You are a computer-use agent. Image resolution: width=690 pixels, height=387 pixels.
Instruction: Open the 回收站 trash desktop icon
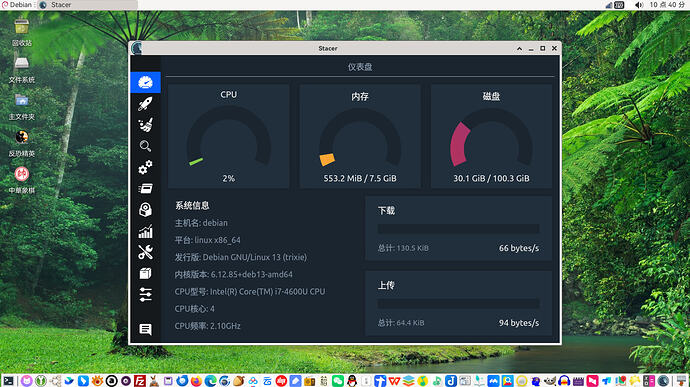(22, 32)
